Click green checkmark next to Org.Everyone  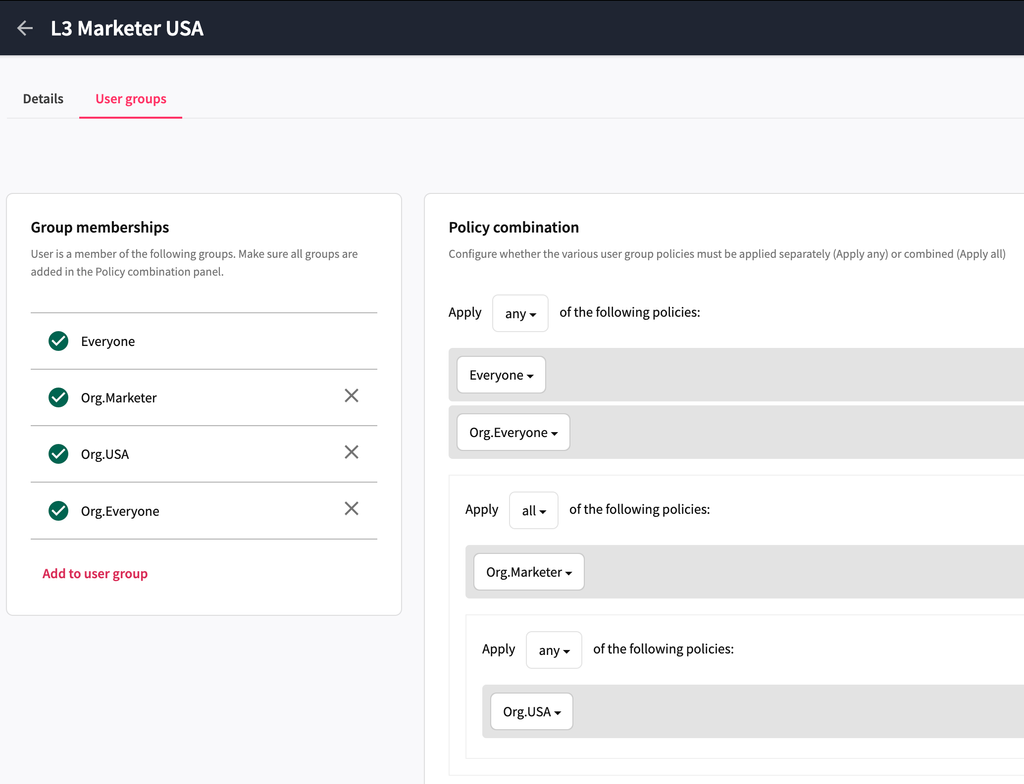(x=58, y=511)
